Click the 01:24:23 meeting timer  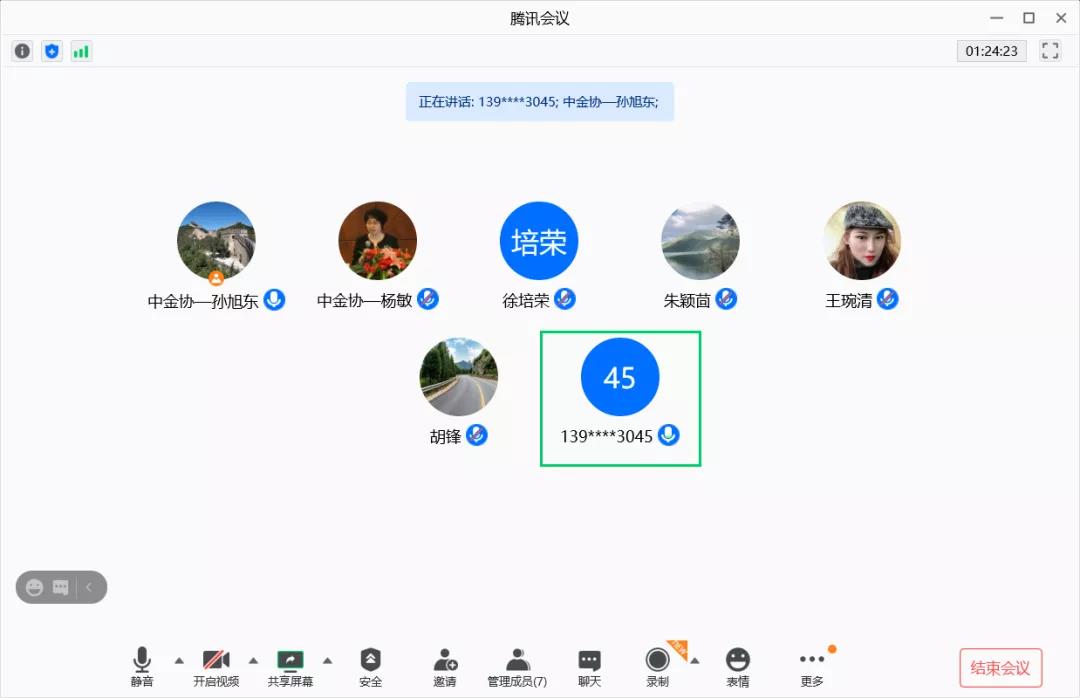(991, 51)
